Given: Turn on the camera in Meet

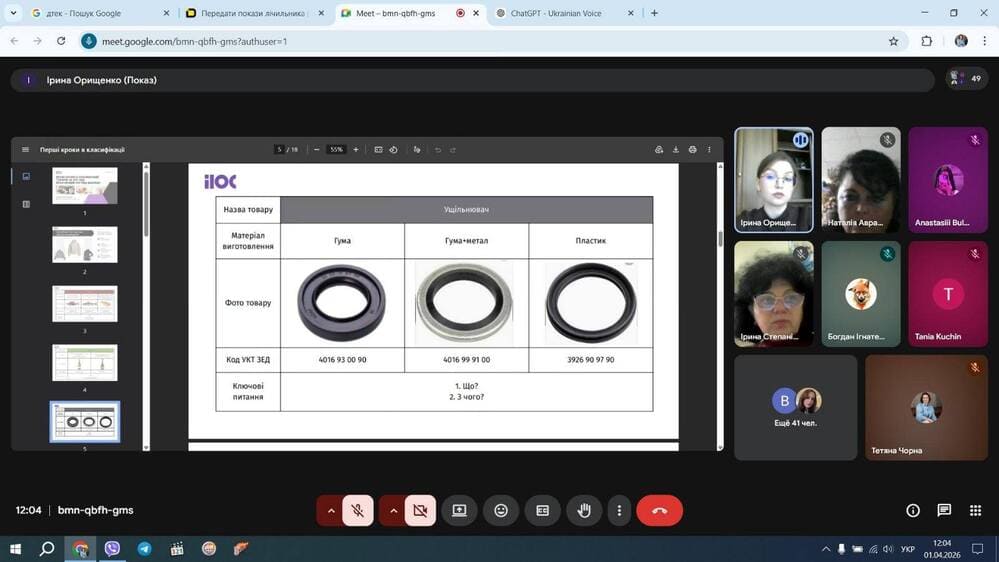Looking at the screenshot, I should (420, 510).
